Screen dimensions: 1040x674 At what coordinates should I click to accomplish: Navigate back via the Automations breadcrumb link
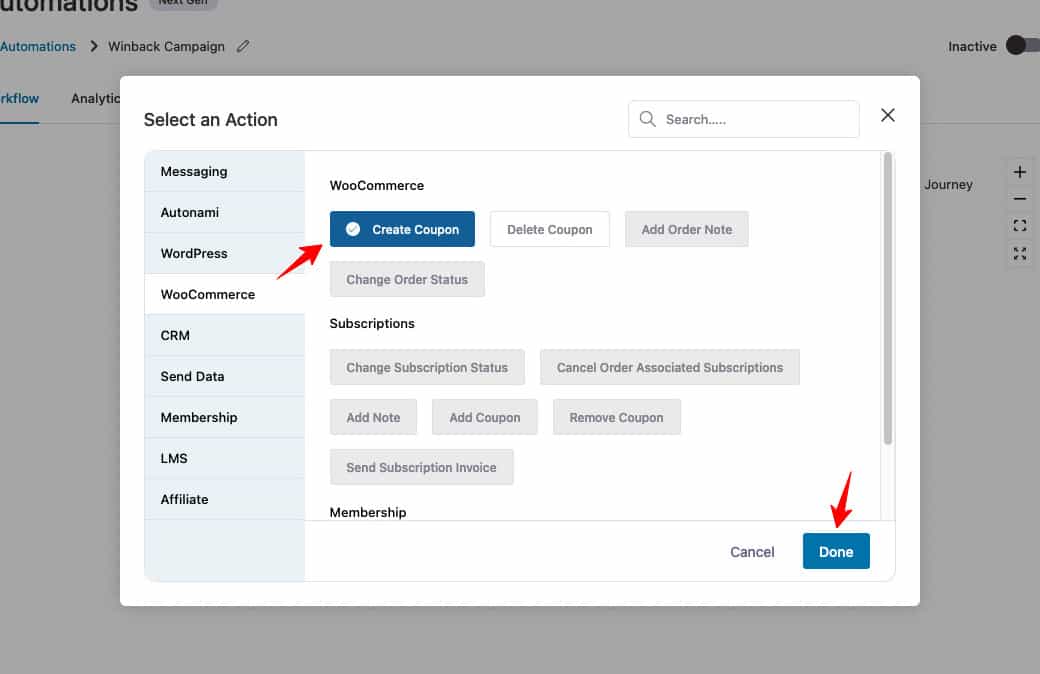tap(38, 46)
